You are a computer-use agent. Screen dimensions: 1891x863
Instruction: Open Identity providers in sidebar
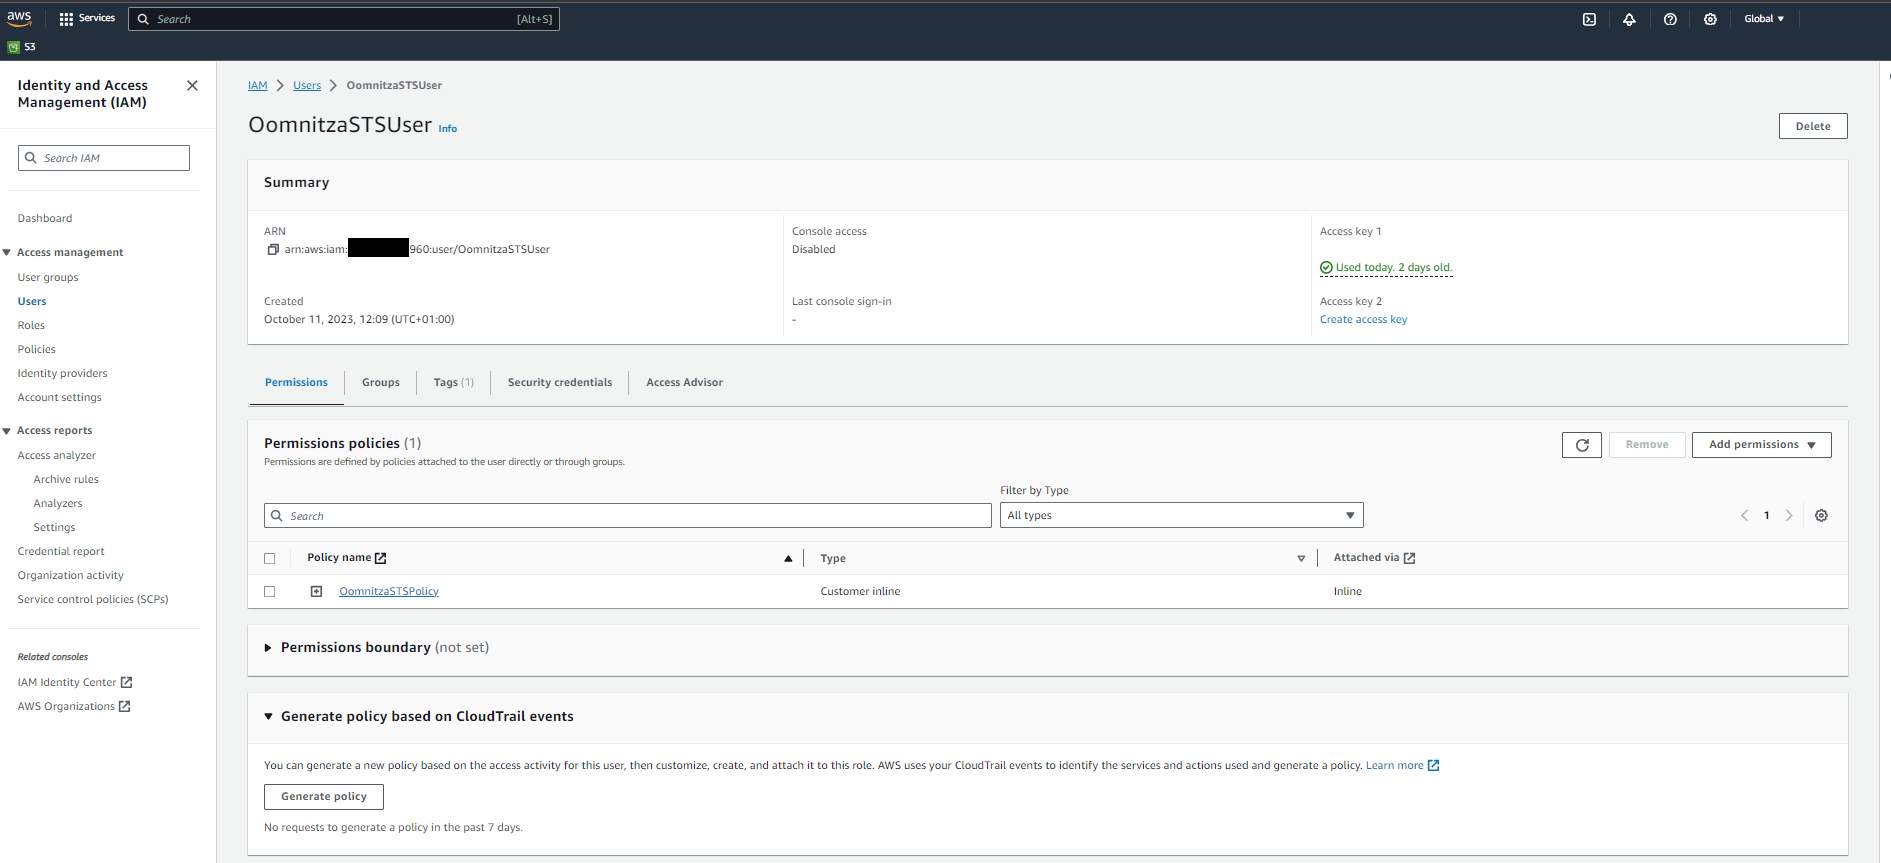pos(62,374)
